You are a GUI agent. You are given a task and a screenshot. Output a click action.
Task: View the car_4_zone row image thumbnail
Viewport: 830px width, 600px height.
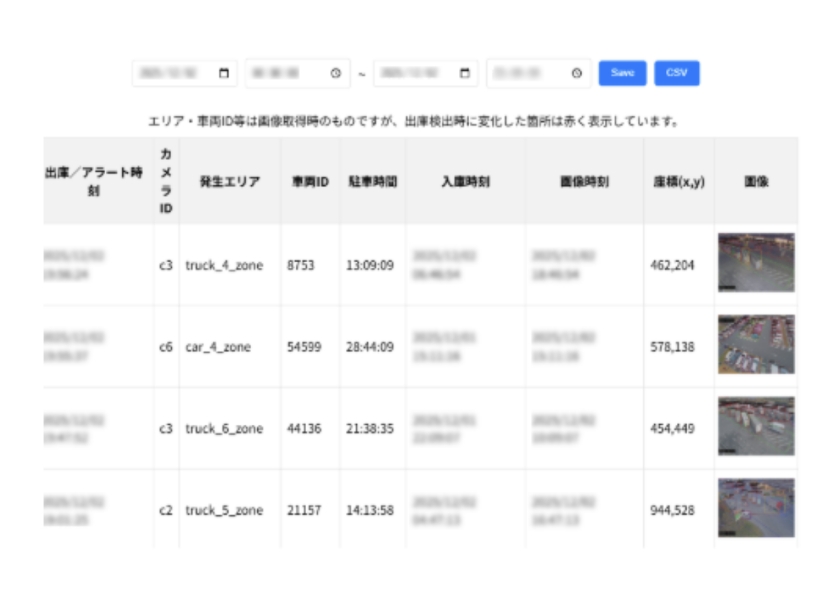[x=756, y=345]
